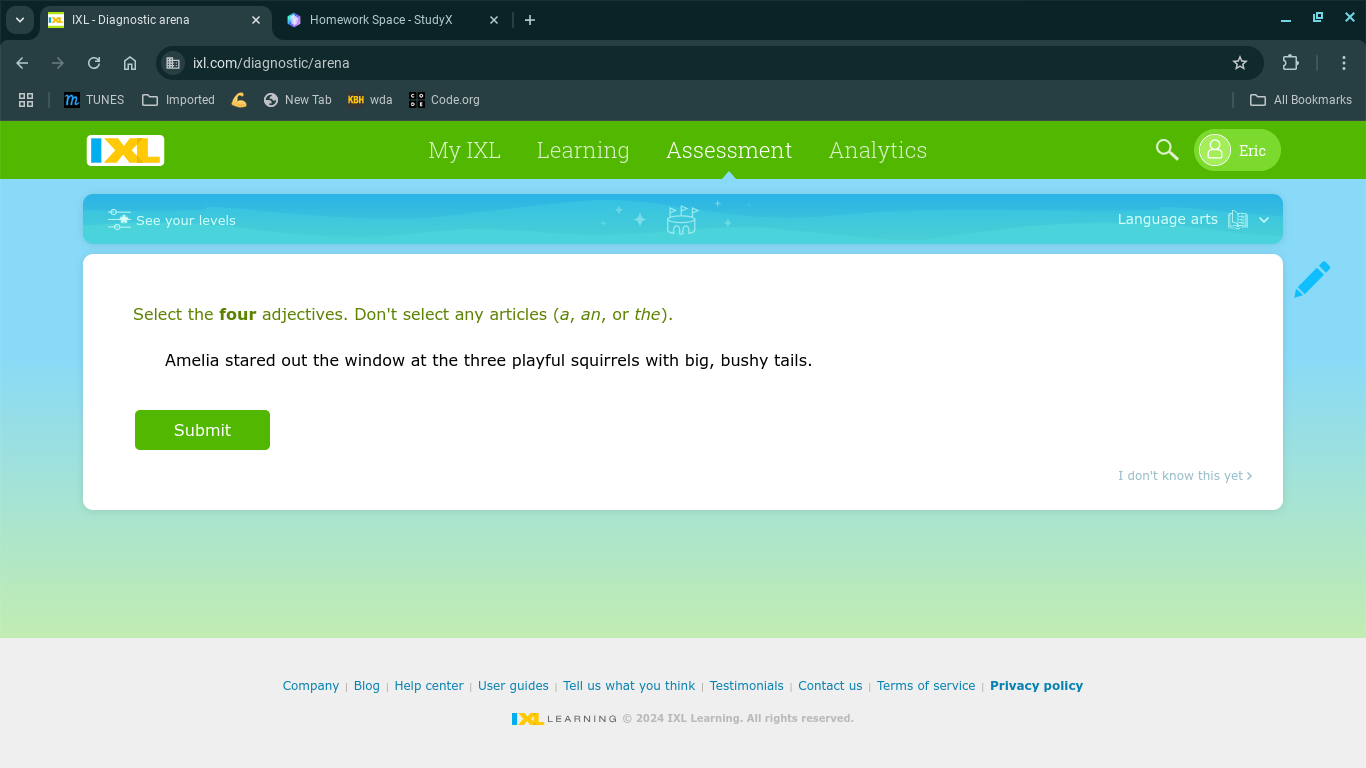Open a new browser tab with plus
Image resolution: width=1366 pixels, height=768 pixels.
[530, 20]
